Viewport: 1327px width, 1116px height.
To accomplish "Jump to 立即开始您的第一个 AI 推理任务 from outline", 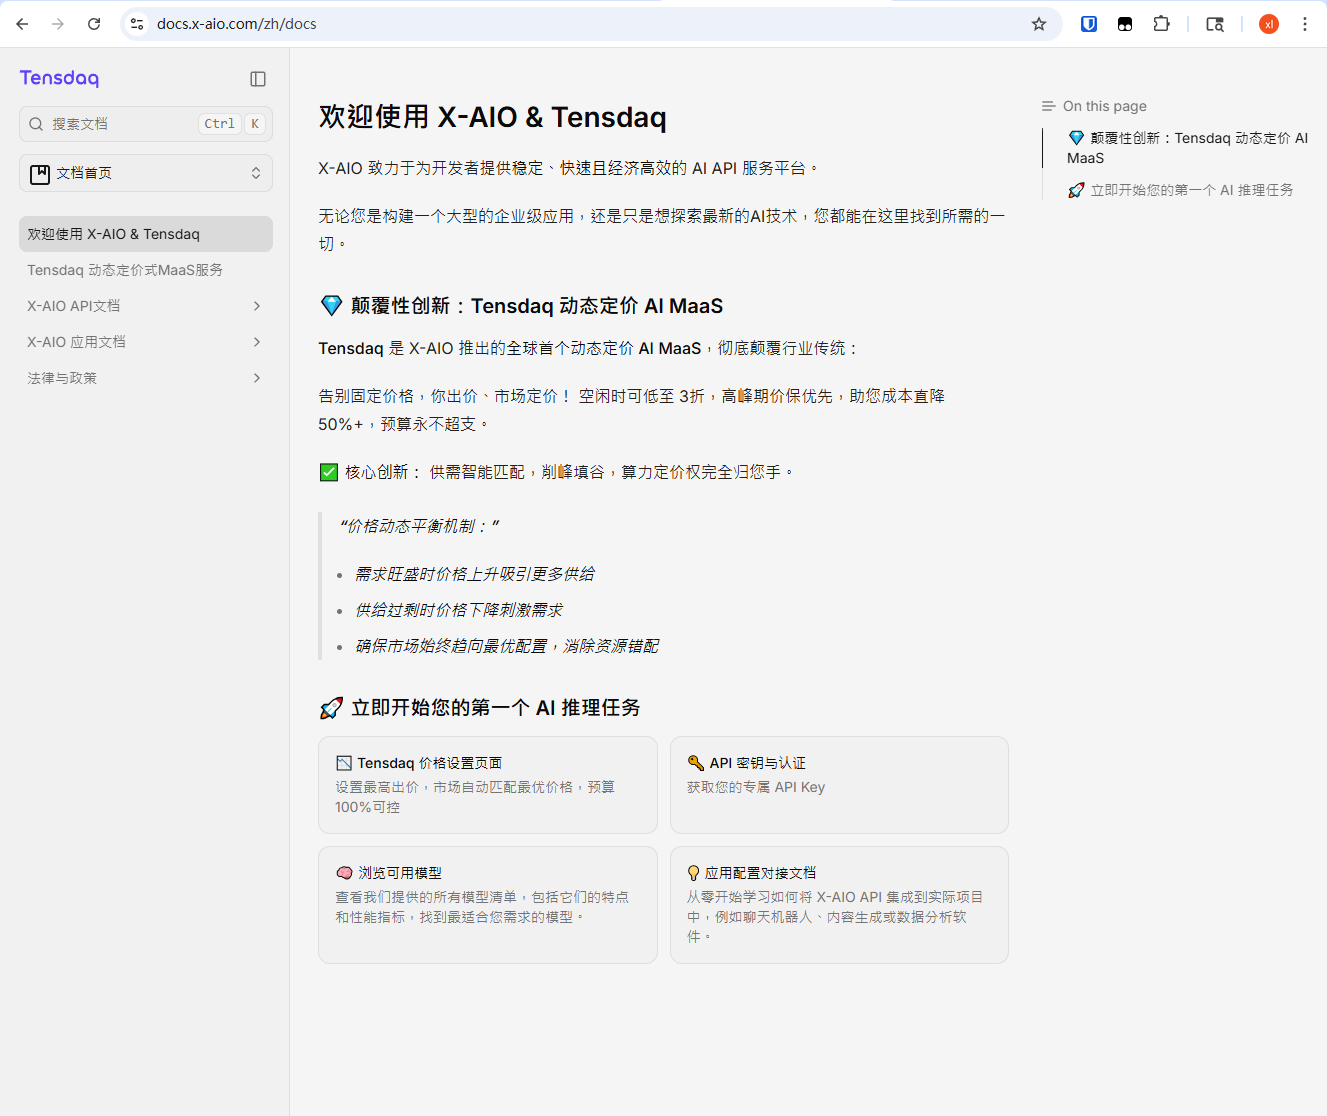I will click(1181, 190).
